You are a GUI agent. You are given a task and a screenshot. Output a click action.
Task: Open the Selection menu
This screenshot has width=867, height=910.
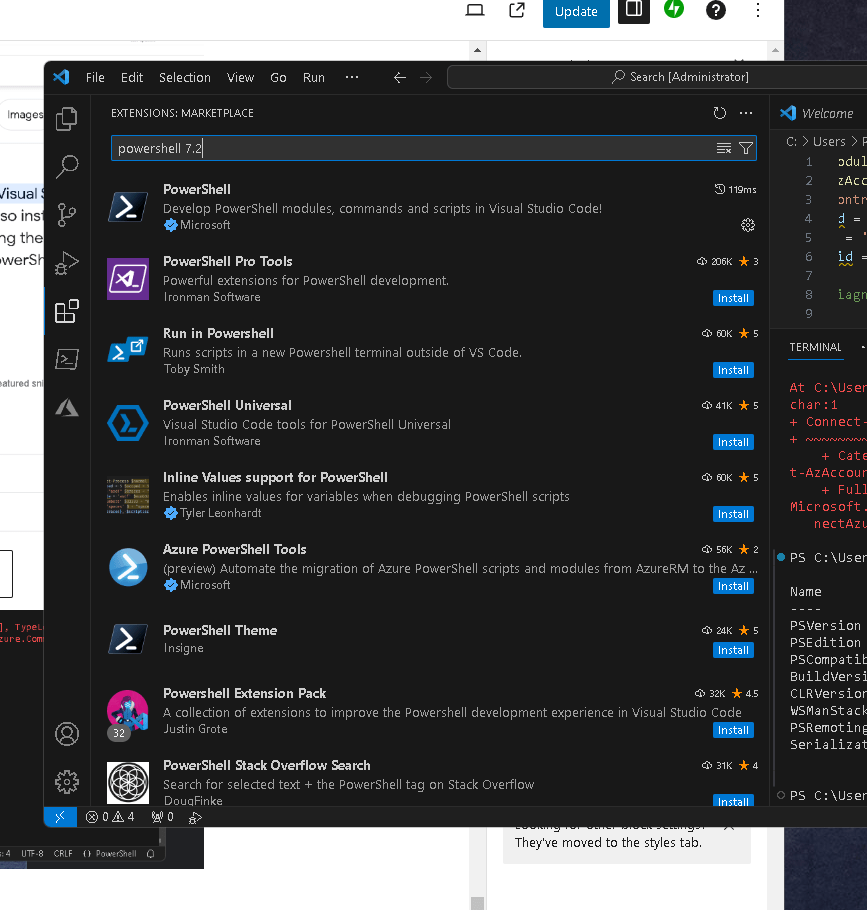(185, 78)
